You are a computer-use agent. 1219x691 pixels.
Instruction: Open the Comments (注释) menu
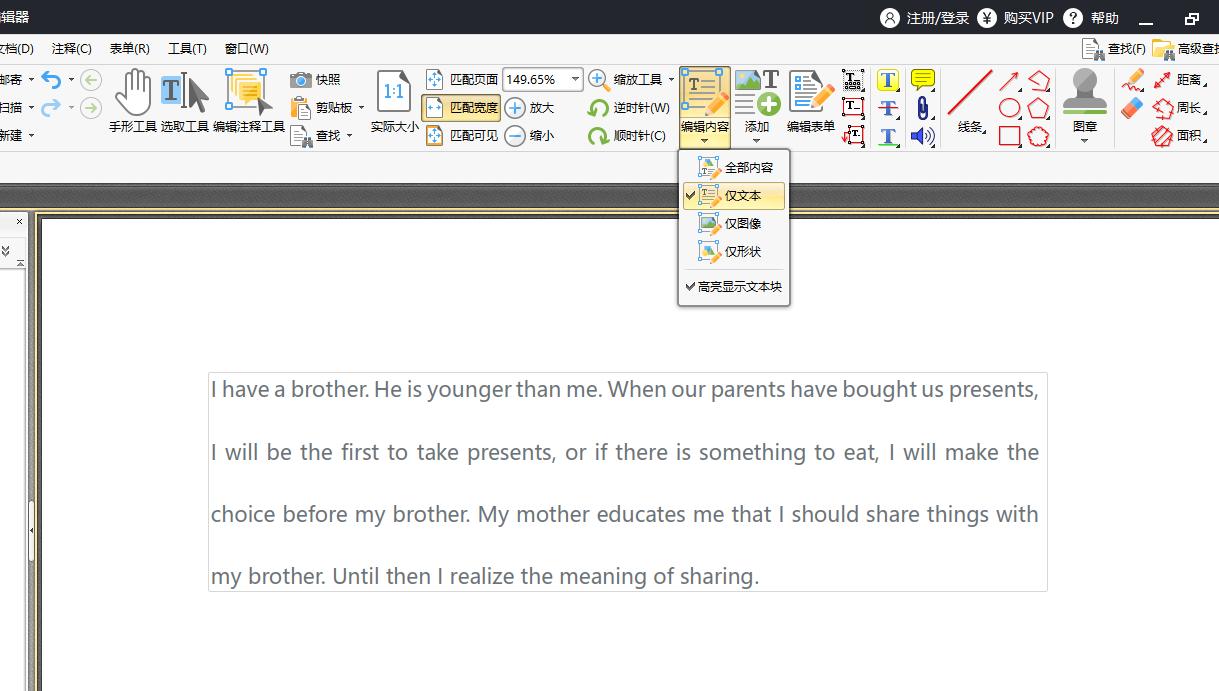(71, 48)
